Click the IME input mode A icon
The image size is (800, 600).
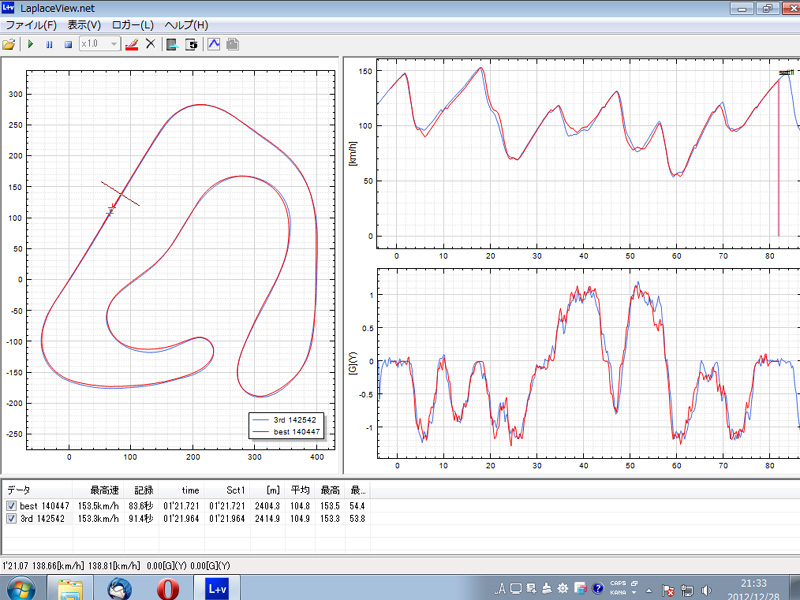click(500, 589)
